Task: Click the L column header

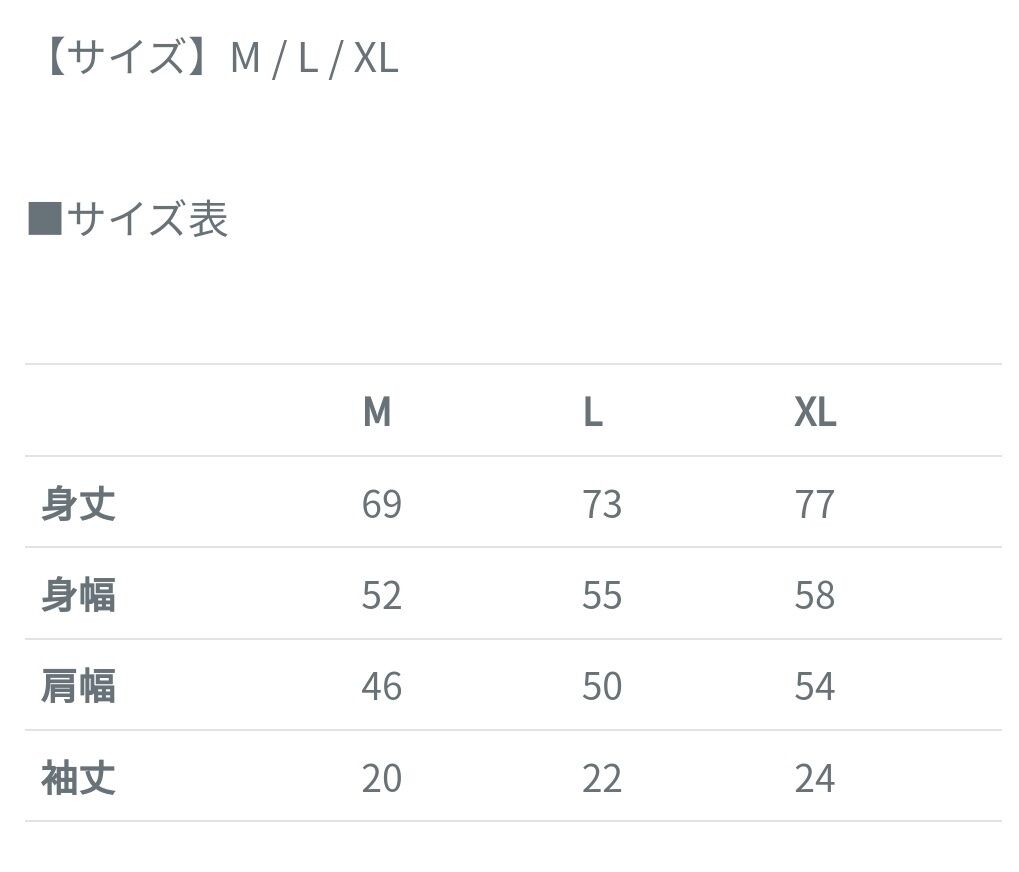Action: point(593,412)
